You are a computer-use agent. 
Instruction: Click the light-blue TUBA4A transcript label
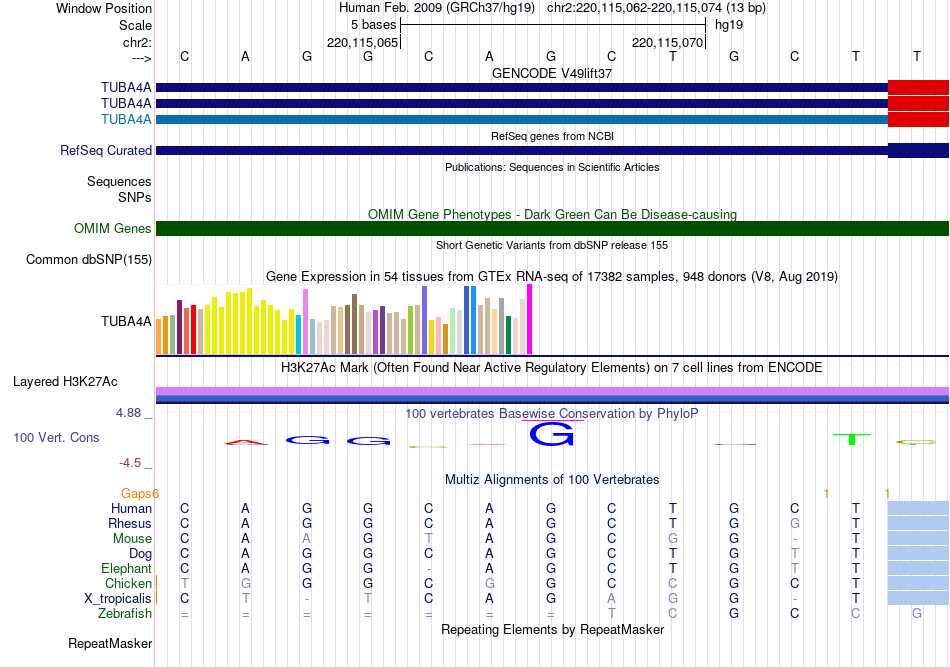click(x=126, y=119)
